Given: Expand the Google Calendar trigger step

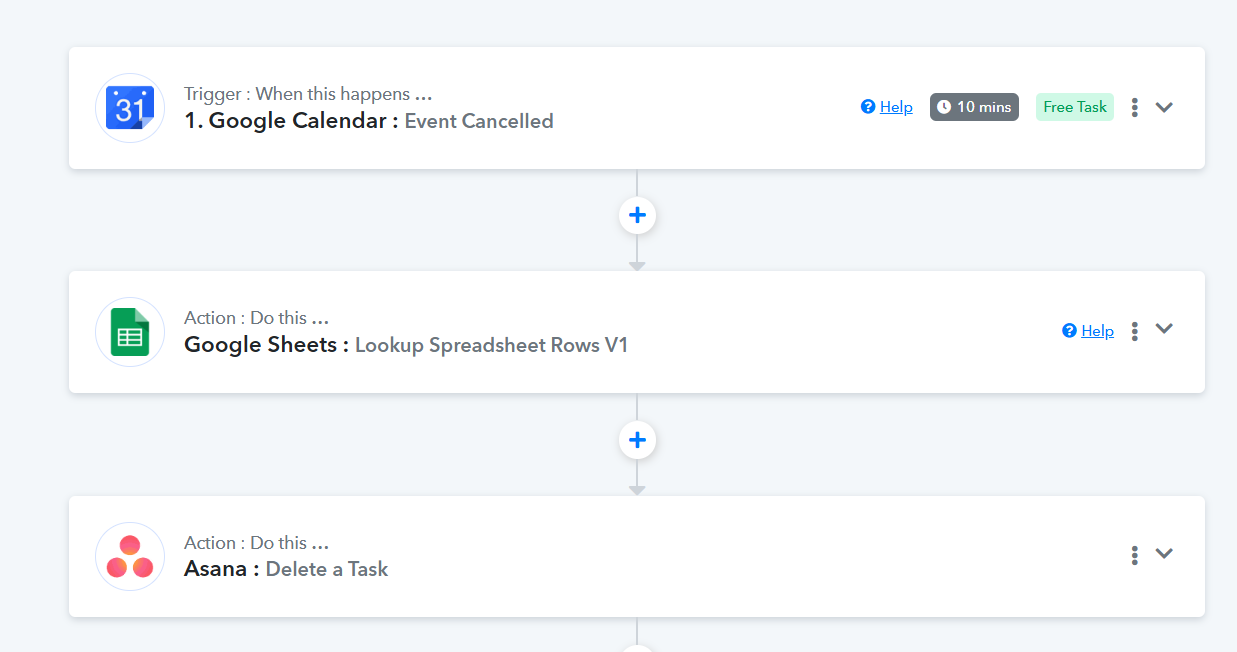Looking at the screenshot, I should [x=1164, y=107].
